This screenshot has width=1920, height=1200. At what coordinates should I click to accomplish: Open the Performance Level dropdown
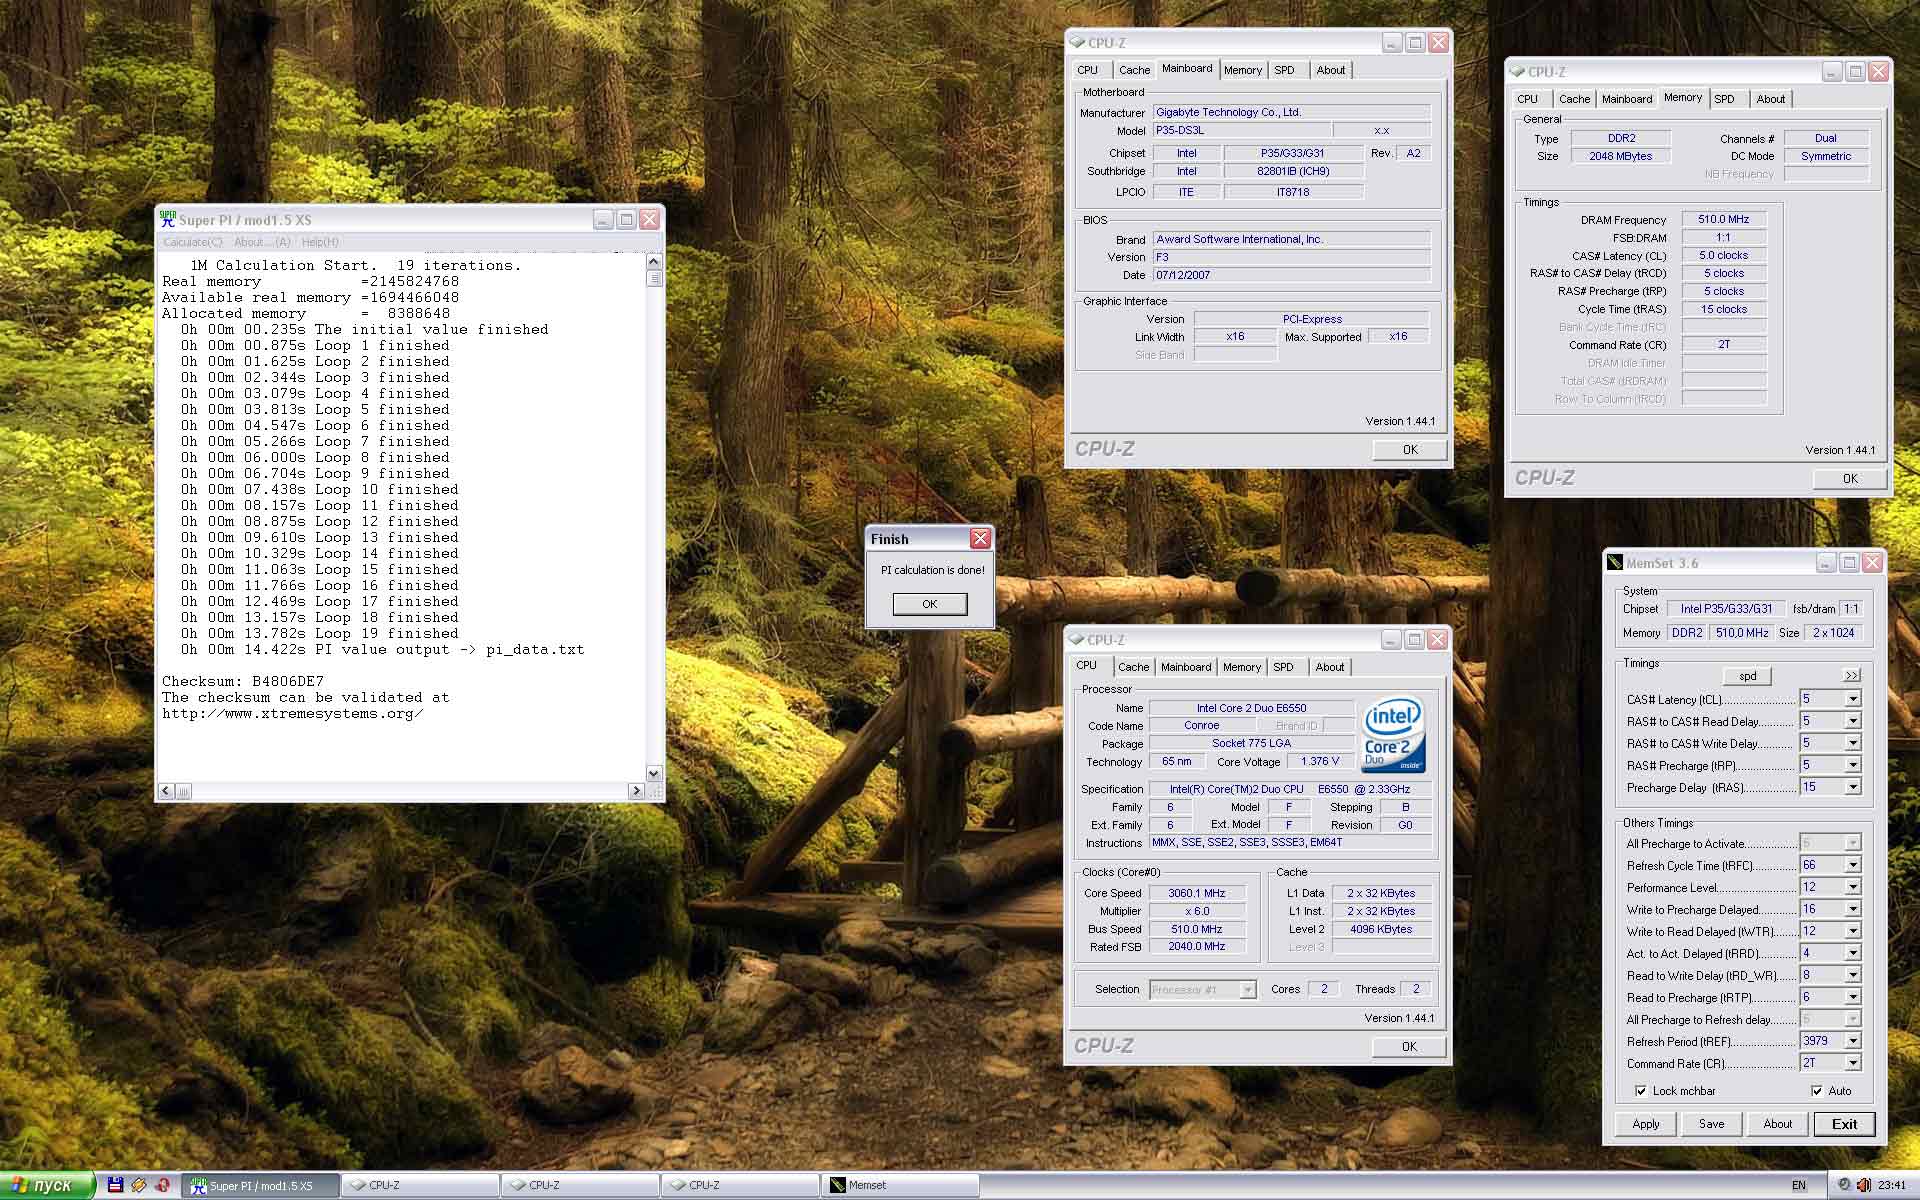[1853, 887]
